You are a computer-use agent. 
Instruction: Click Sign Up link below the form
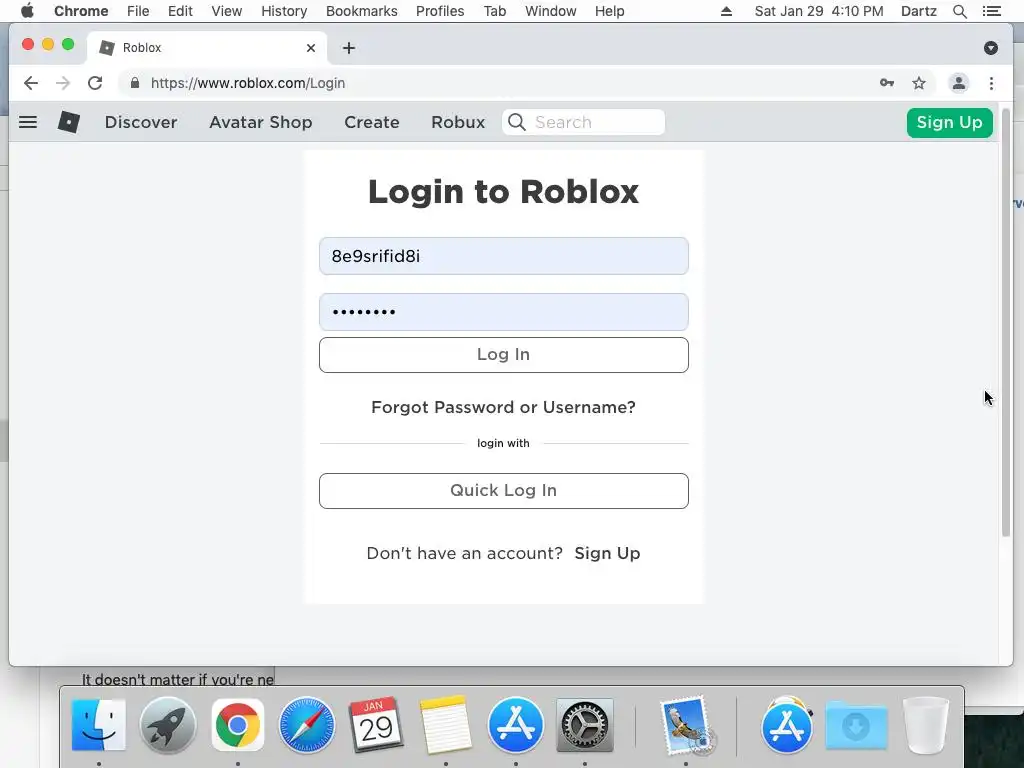(607, 553)
